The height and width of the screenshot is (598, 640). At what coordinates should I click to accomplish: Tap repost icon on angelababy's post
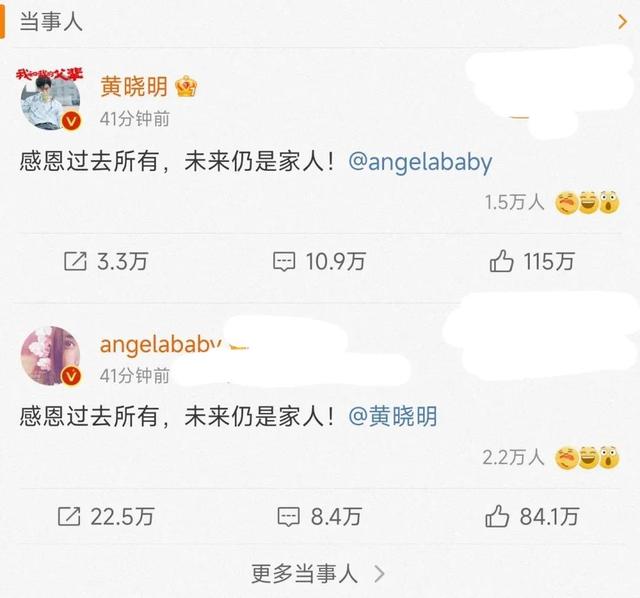point(69,516)
